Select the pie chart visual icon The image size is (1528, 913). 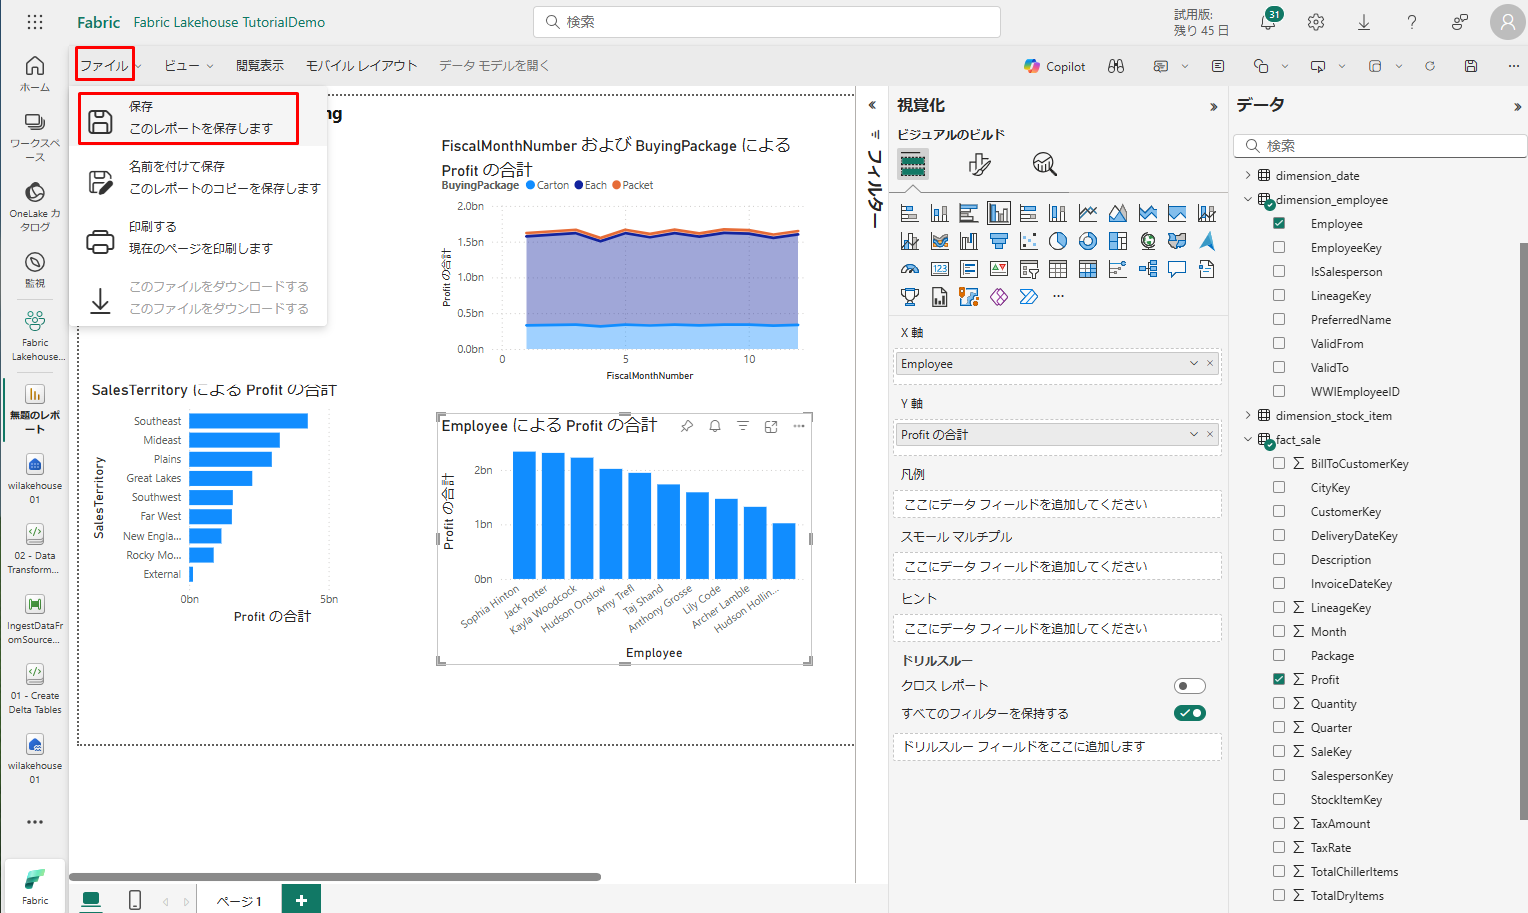[1058, 241]
